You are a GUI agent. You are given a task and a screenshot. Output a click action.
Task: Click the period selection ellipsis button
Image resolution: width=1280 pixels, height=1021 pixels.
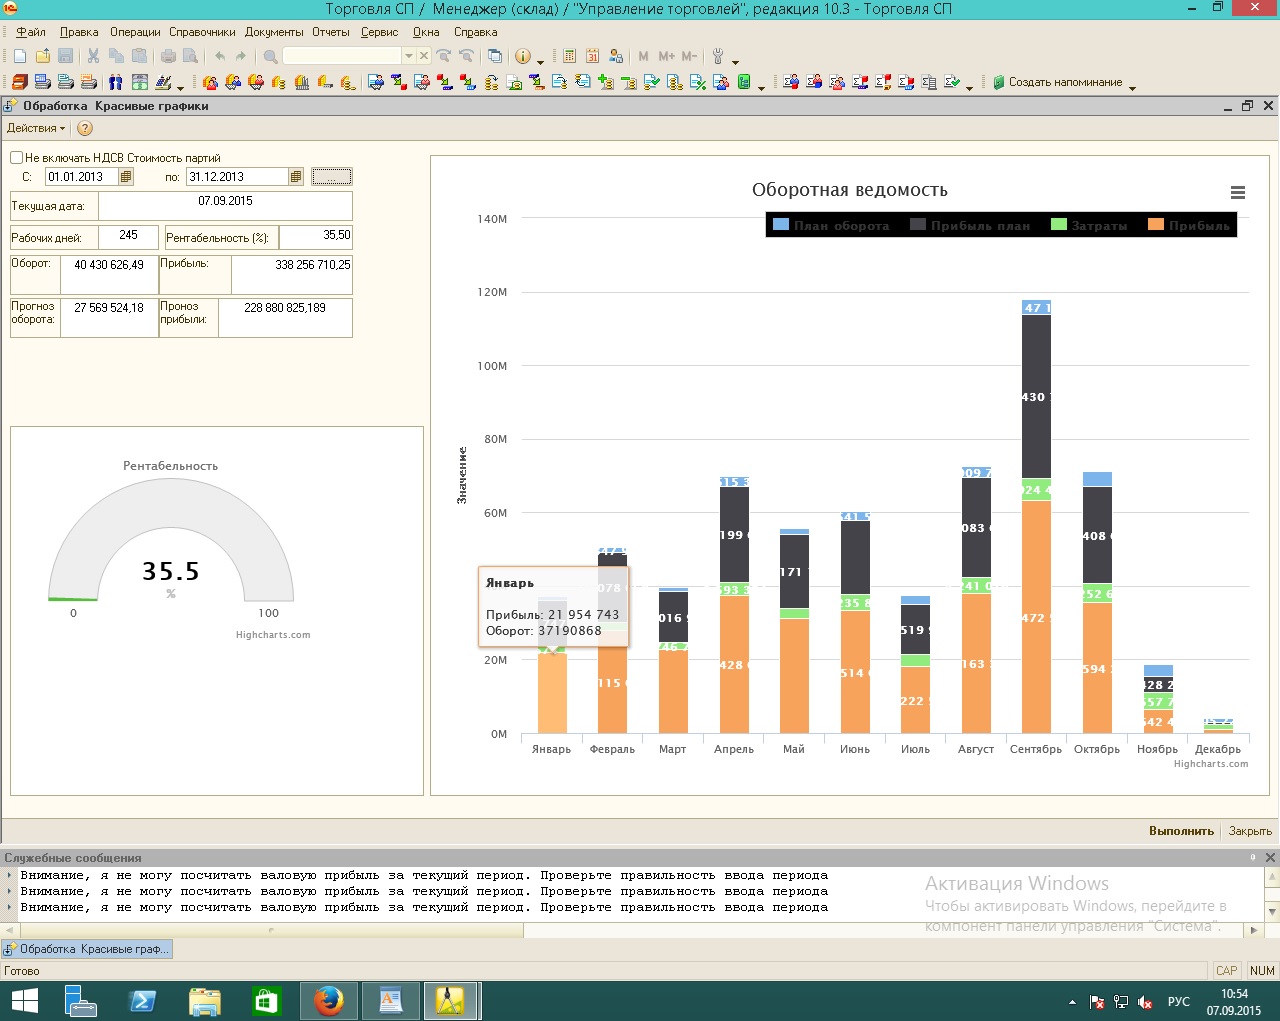332,177
